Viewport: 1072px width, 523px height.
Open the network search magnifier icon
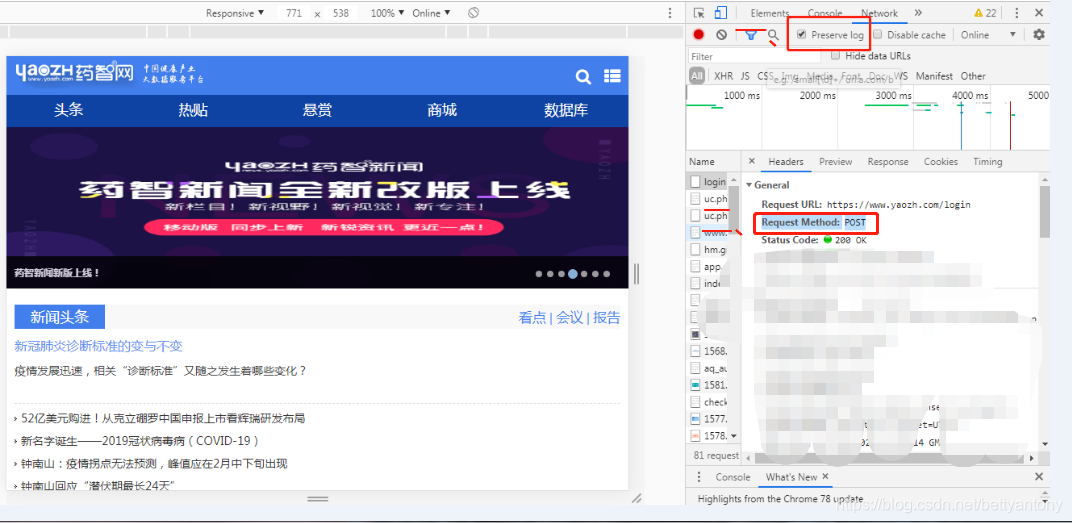click(x=773, y=35)
